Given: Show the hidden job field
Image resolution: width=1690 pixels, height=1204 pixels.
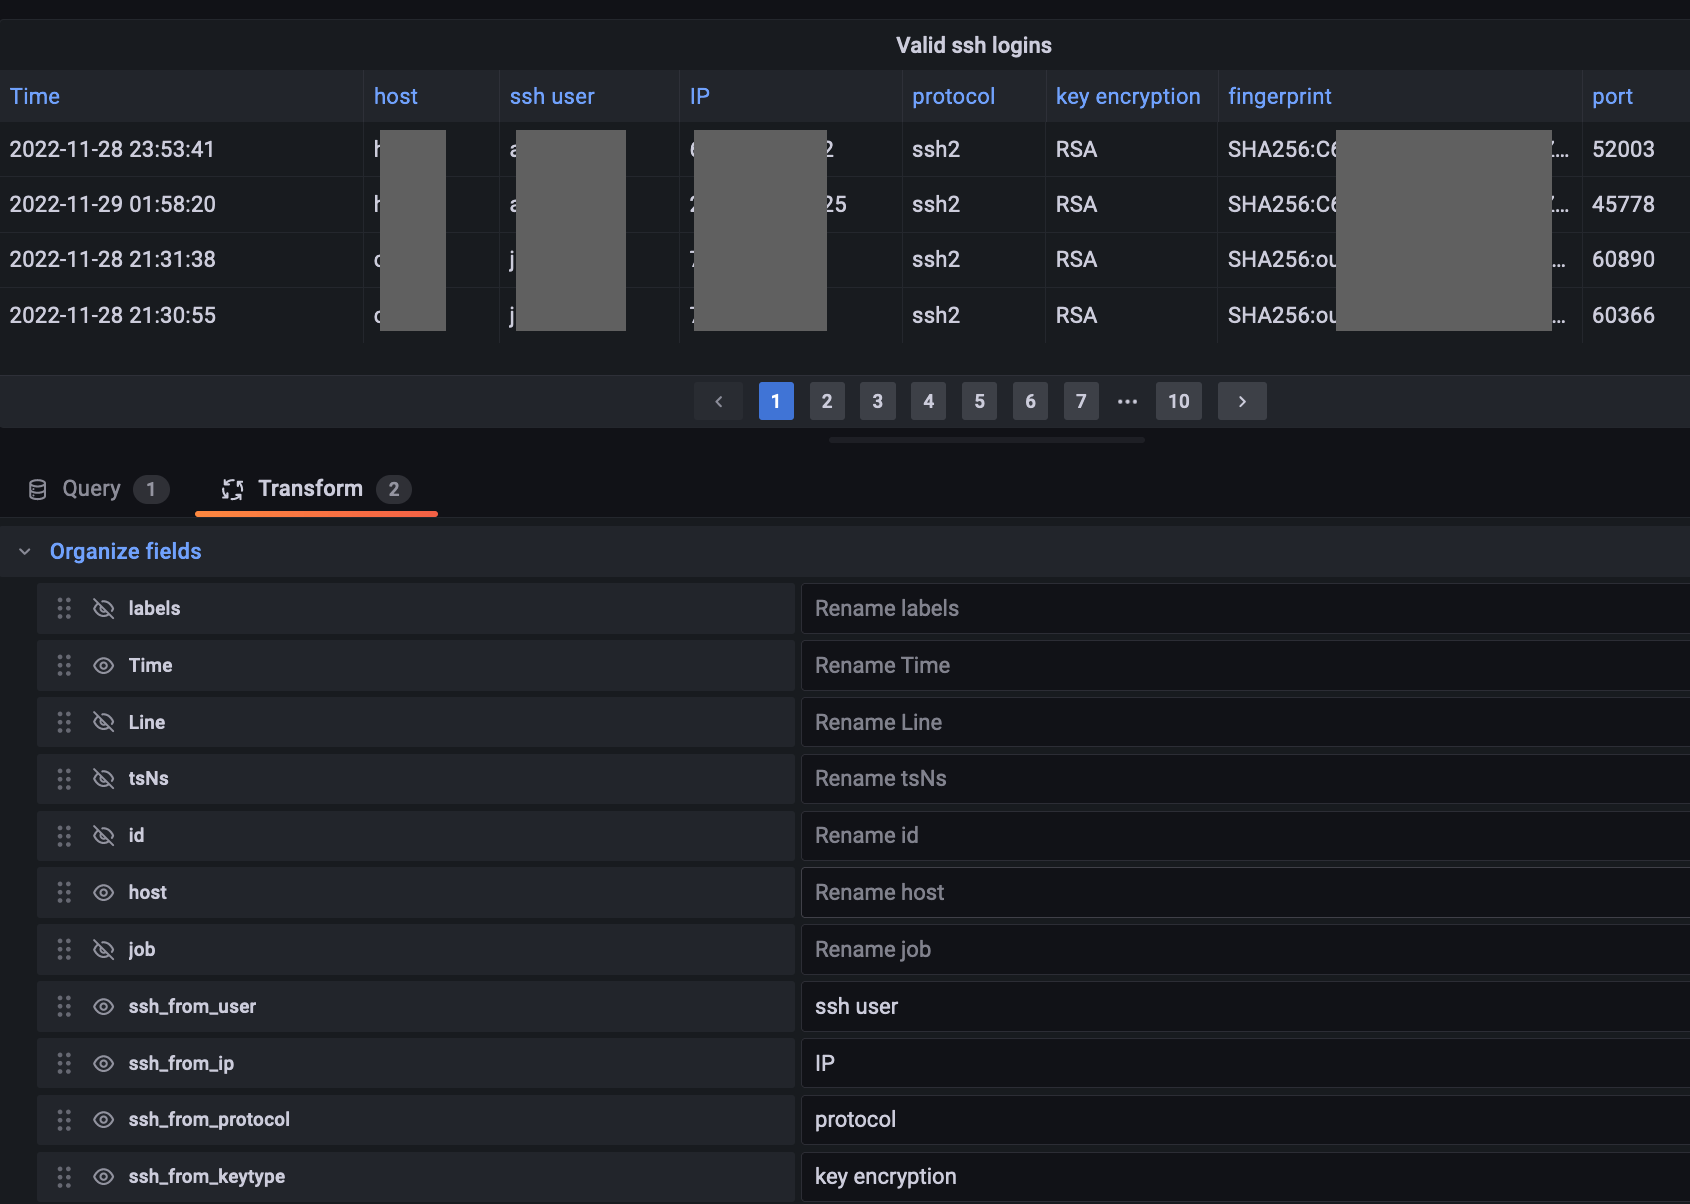Looking at the screenshot, I should (x=103, y=949).
